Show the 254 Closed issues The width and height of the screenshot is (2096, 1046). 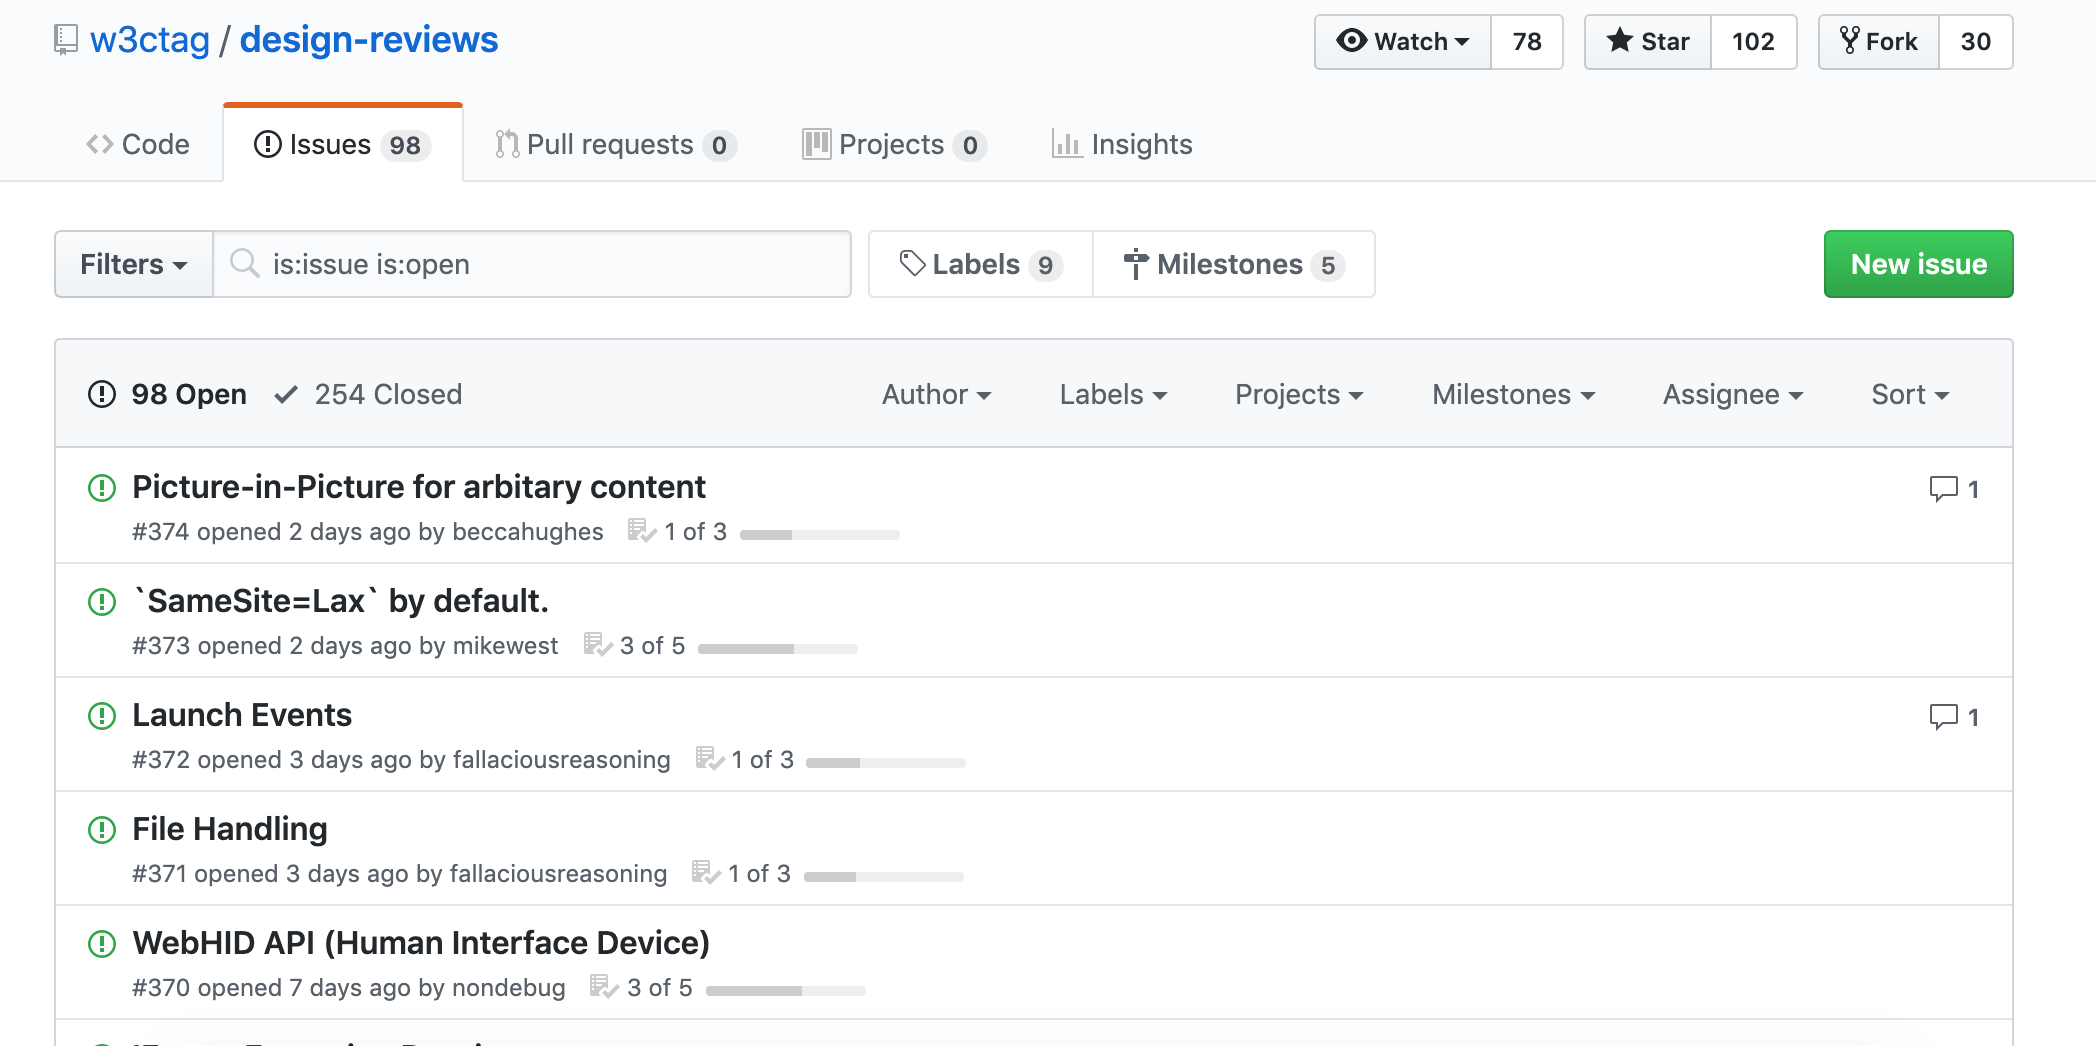tap(369, 395)
